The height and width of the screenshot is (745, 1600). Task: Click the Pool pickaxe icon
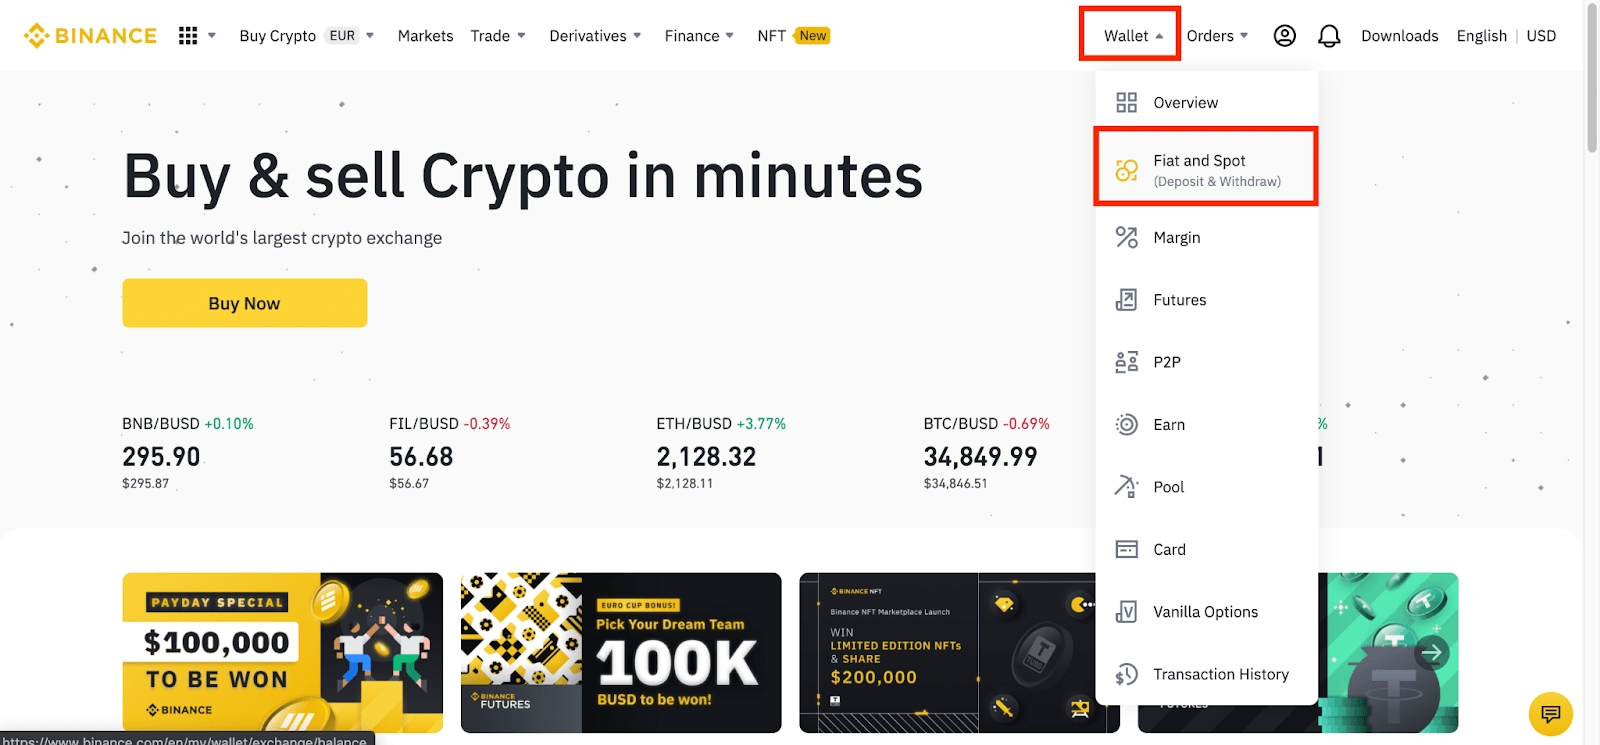point(1126,487)
